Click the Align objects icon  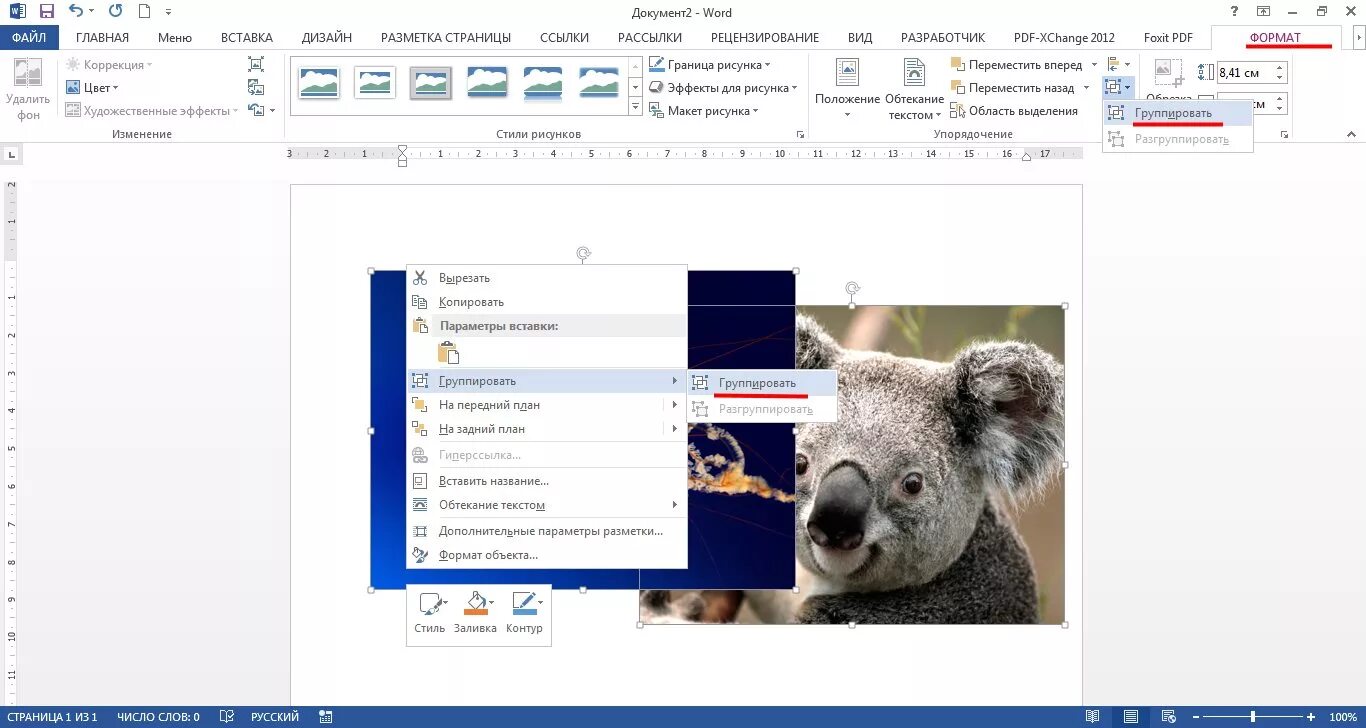point(1115,65)
